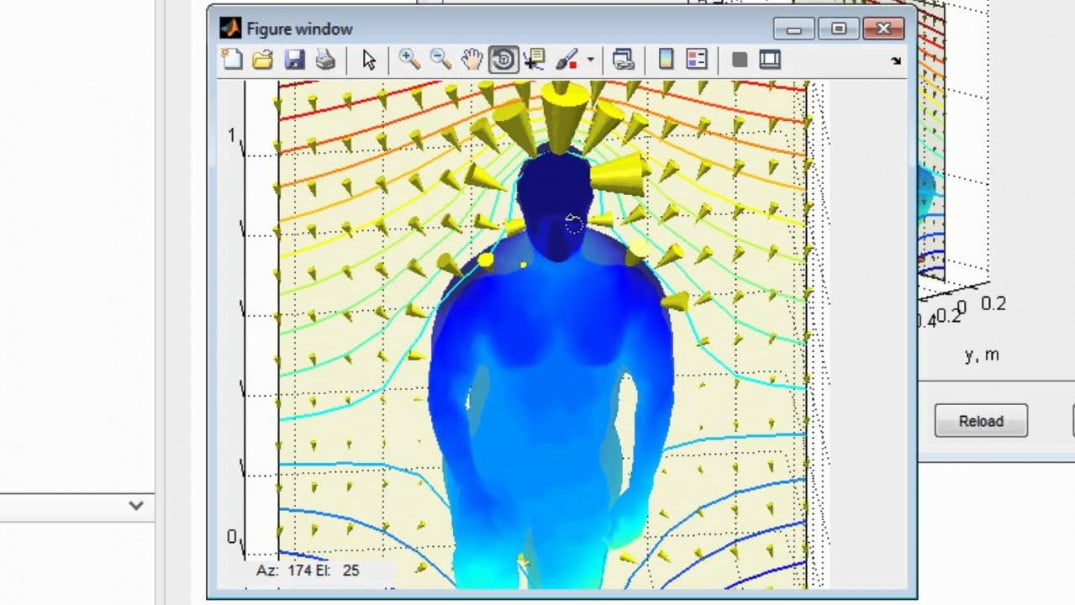Select the Zoom In magnifier tool
Viewport: 1075px width, 605px height.
pos(408,59)
